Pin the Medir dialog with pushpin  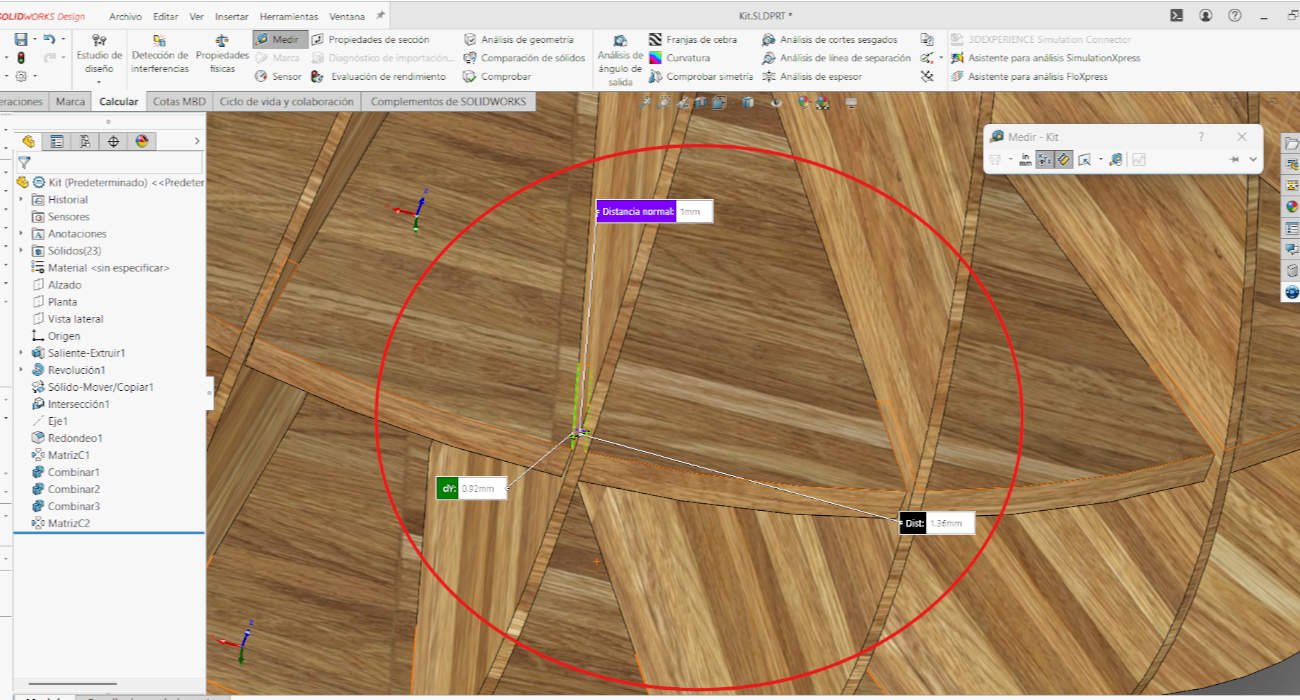click(x=1234, y=159)
